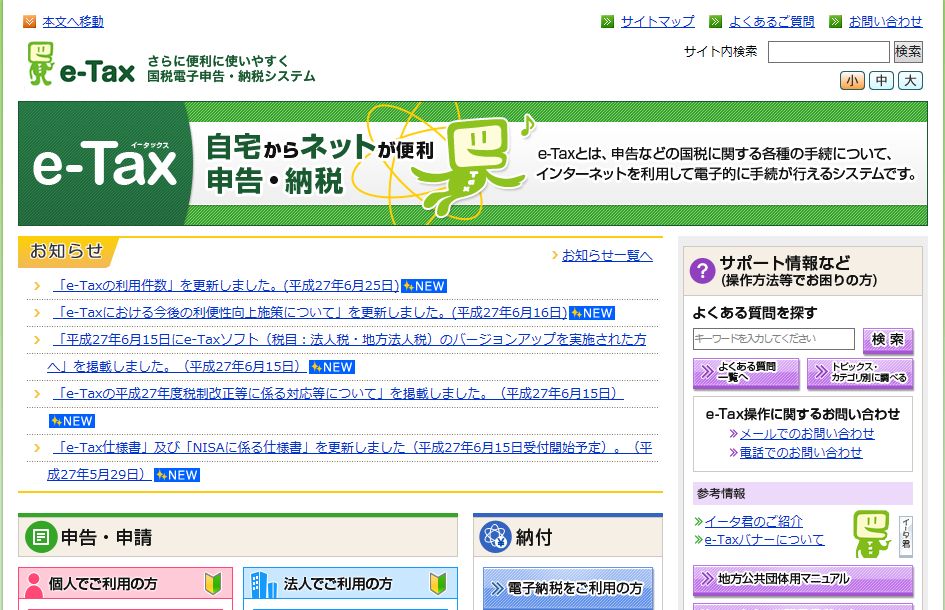Click the yellow chevron bullet before 平成27年度税制改正 news
Viewport: 945px width, 610px height.
click(37, 394)
